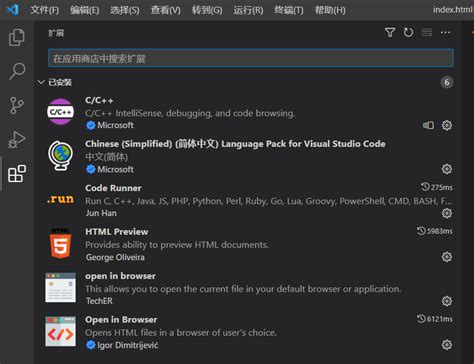Click Provides ability to preview HTML documents text

tap(177, 245)
